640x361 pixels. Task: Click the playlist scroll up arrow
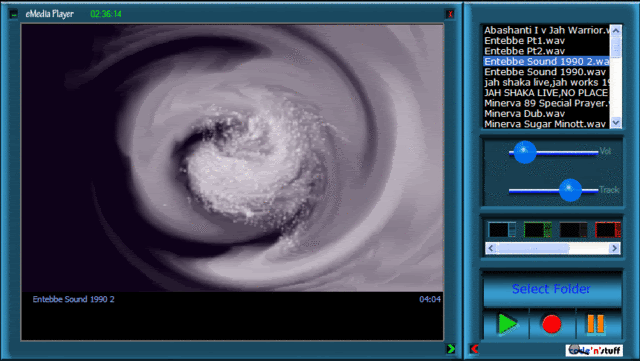(x=616, y=30)
